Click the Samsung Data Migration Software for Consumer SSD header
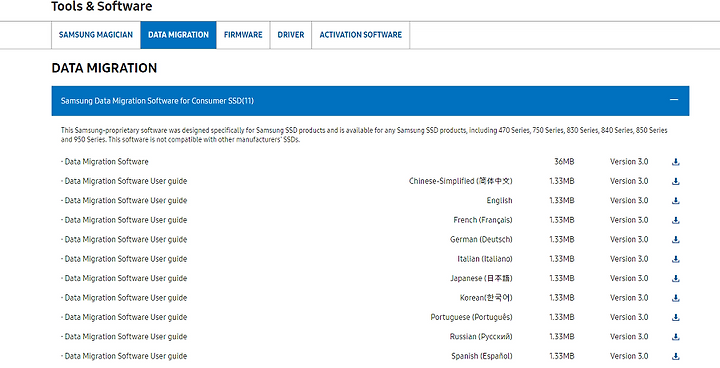This screenshot has height=368, width=720. pyautogui.click(x=370, y=101)
